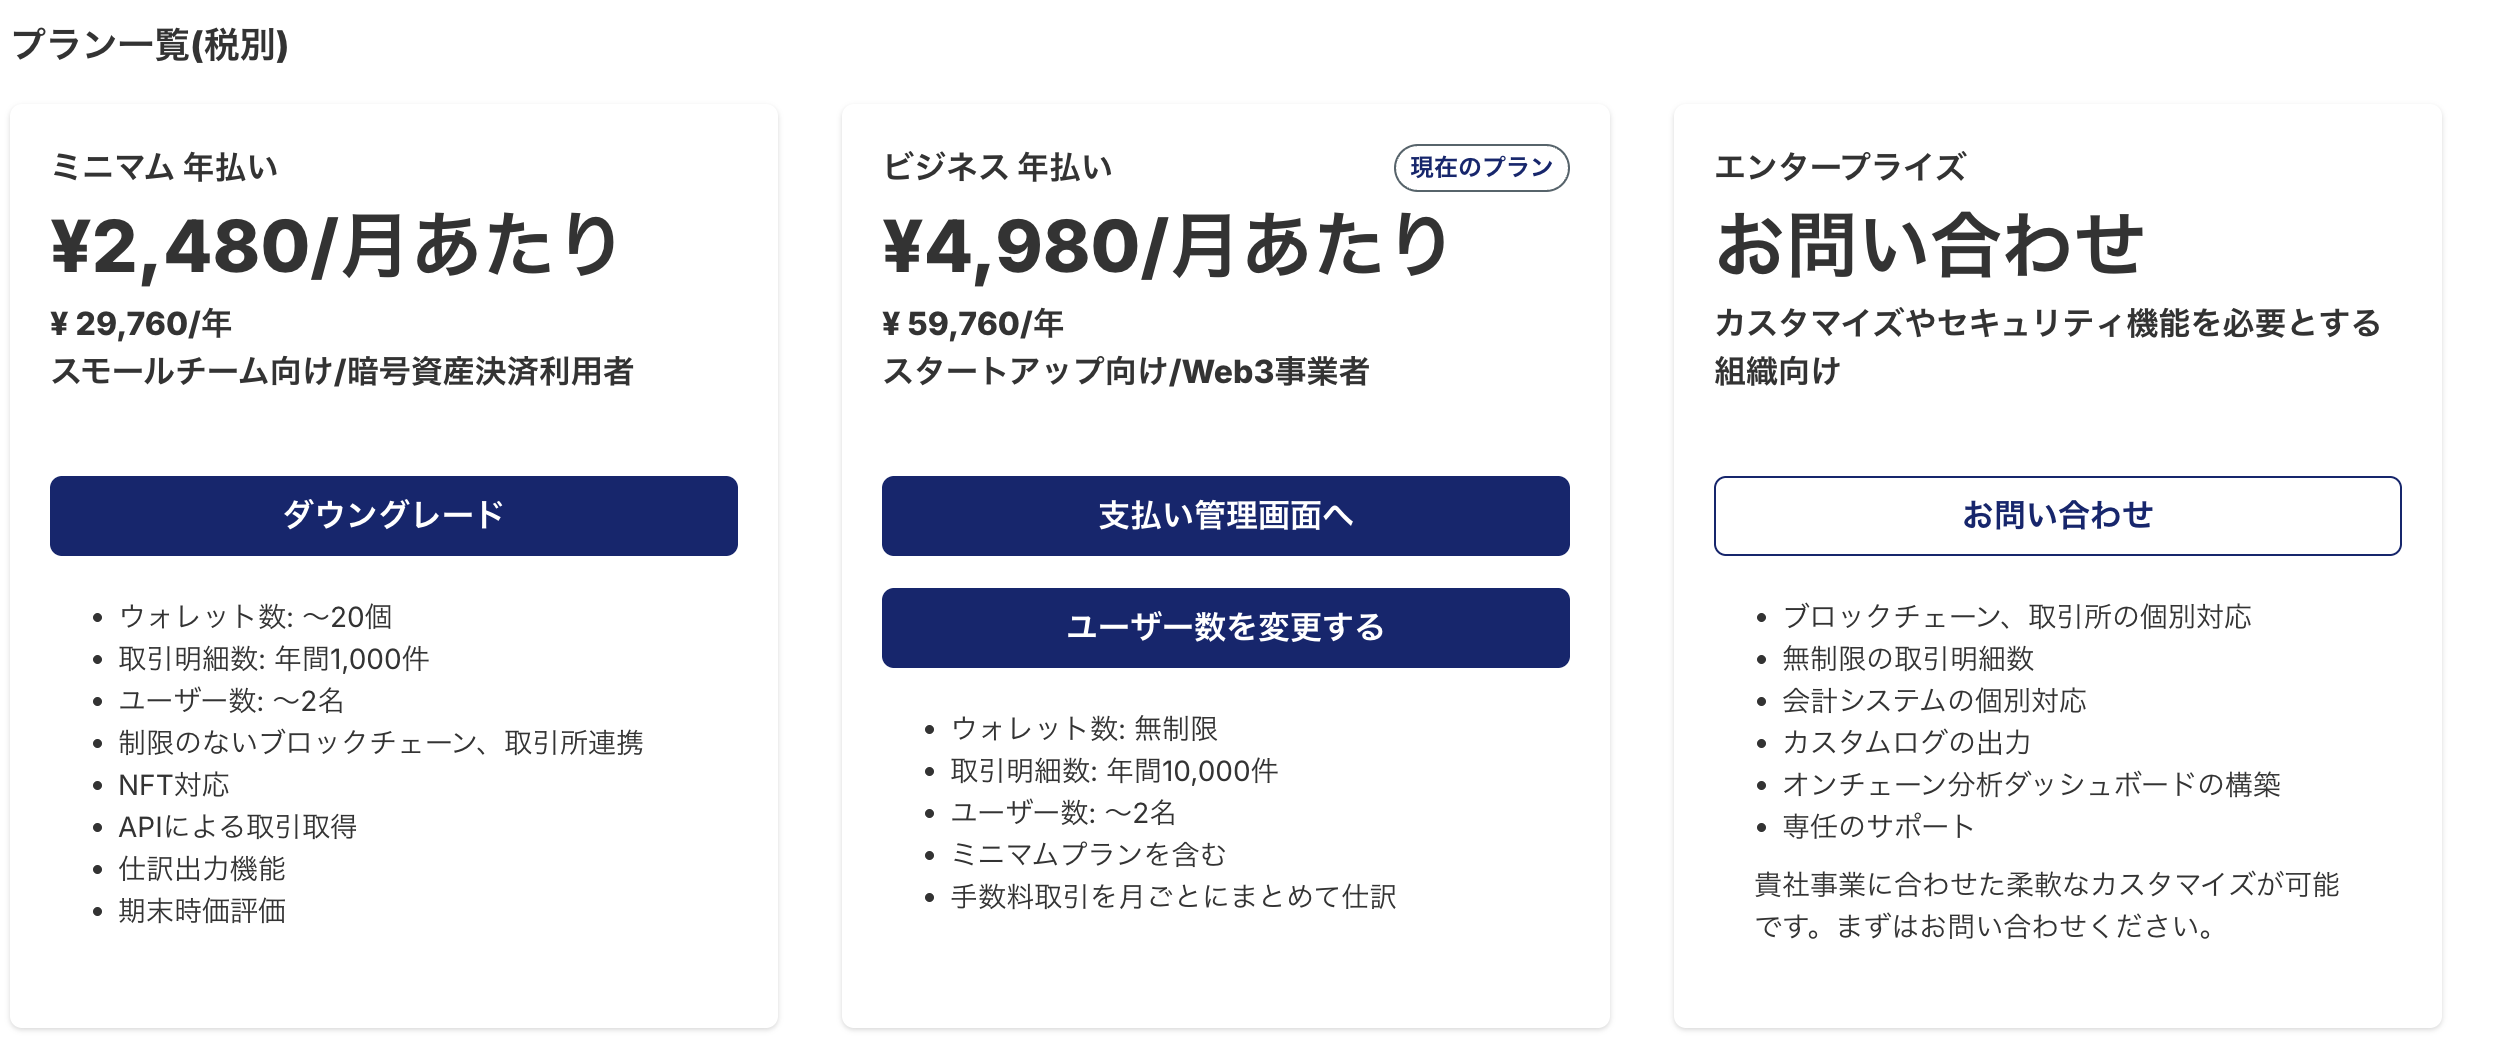Screen dimensions: 2498x1056
Task: Open 支払い管理画面へ payment management button
Action: coord(1225,516)
